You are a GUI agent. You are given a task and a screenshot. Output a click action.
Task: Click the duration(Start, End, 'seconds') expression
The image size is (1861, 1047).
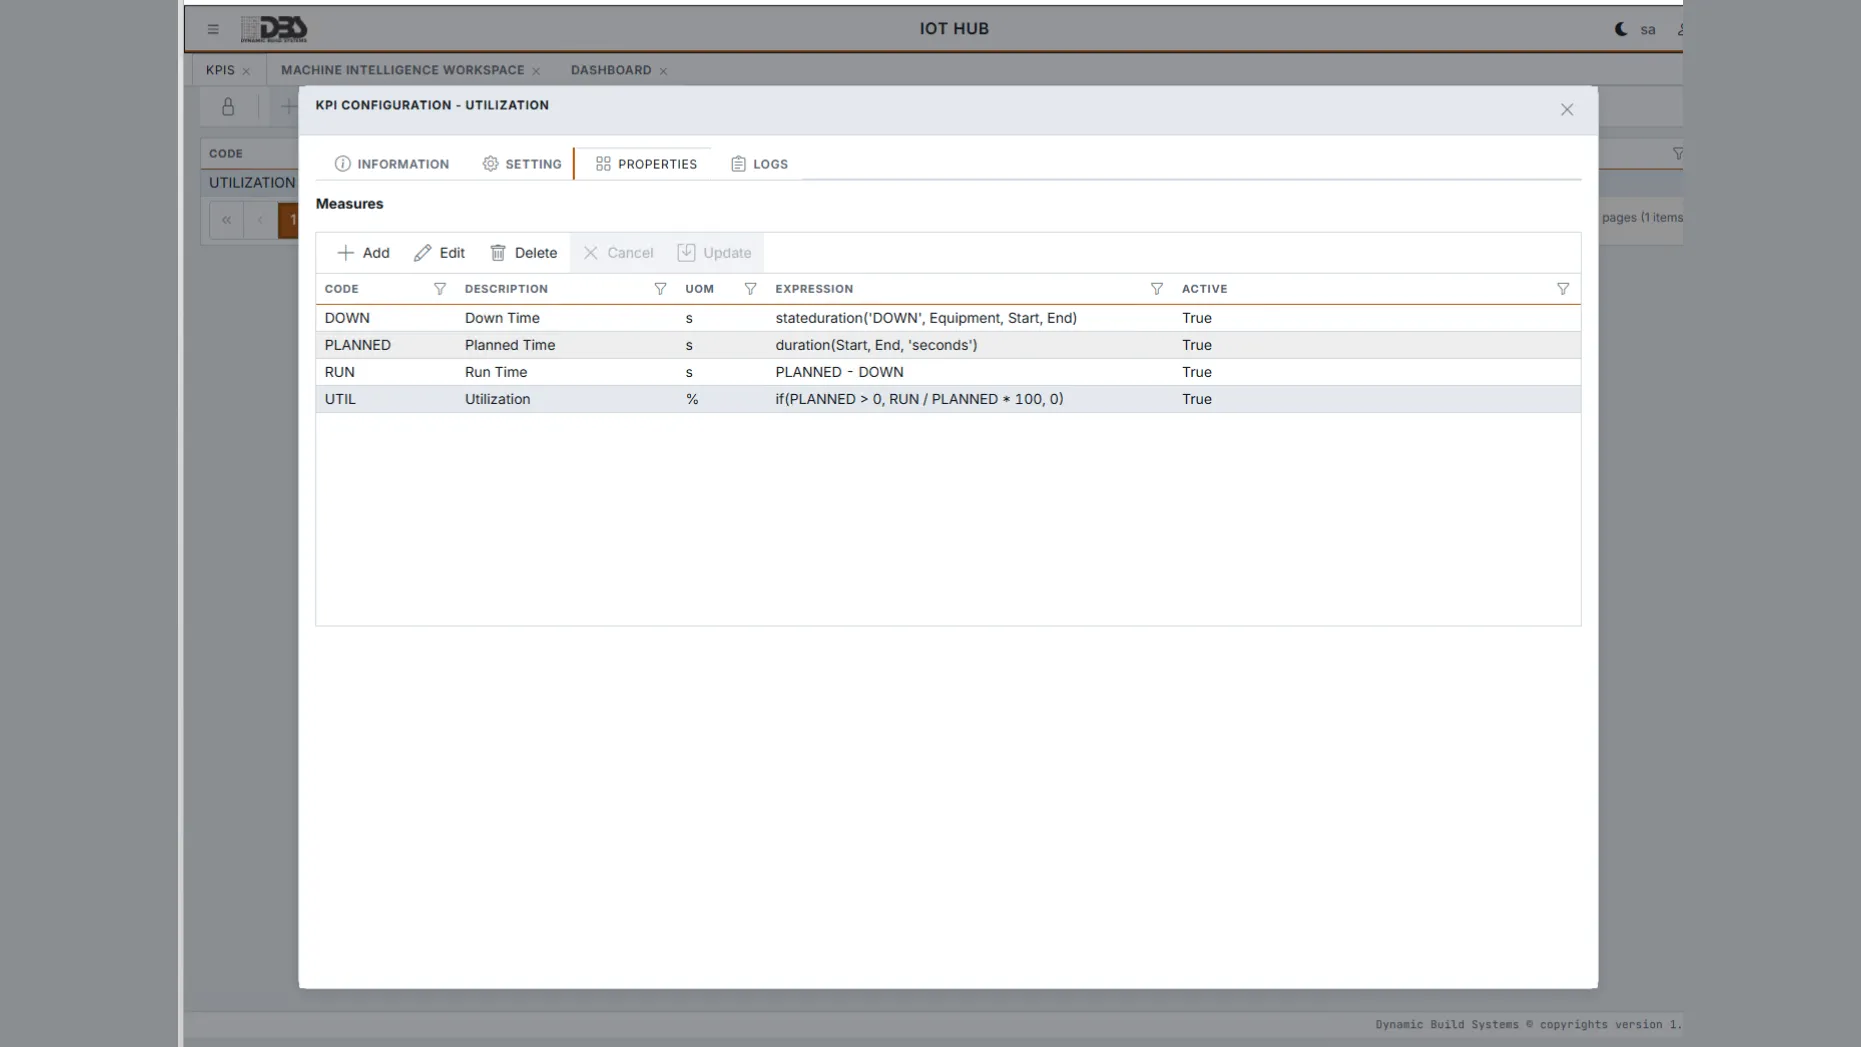[x=876, y=345]
